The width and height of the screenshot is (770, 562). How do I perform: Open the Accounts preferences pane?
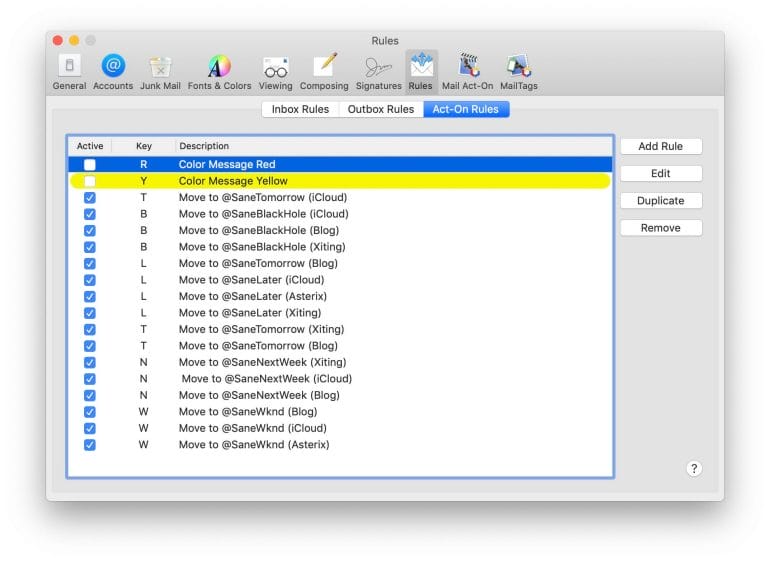[113, 72]
